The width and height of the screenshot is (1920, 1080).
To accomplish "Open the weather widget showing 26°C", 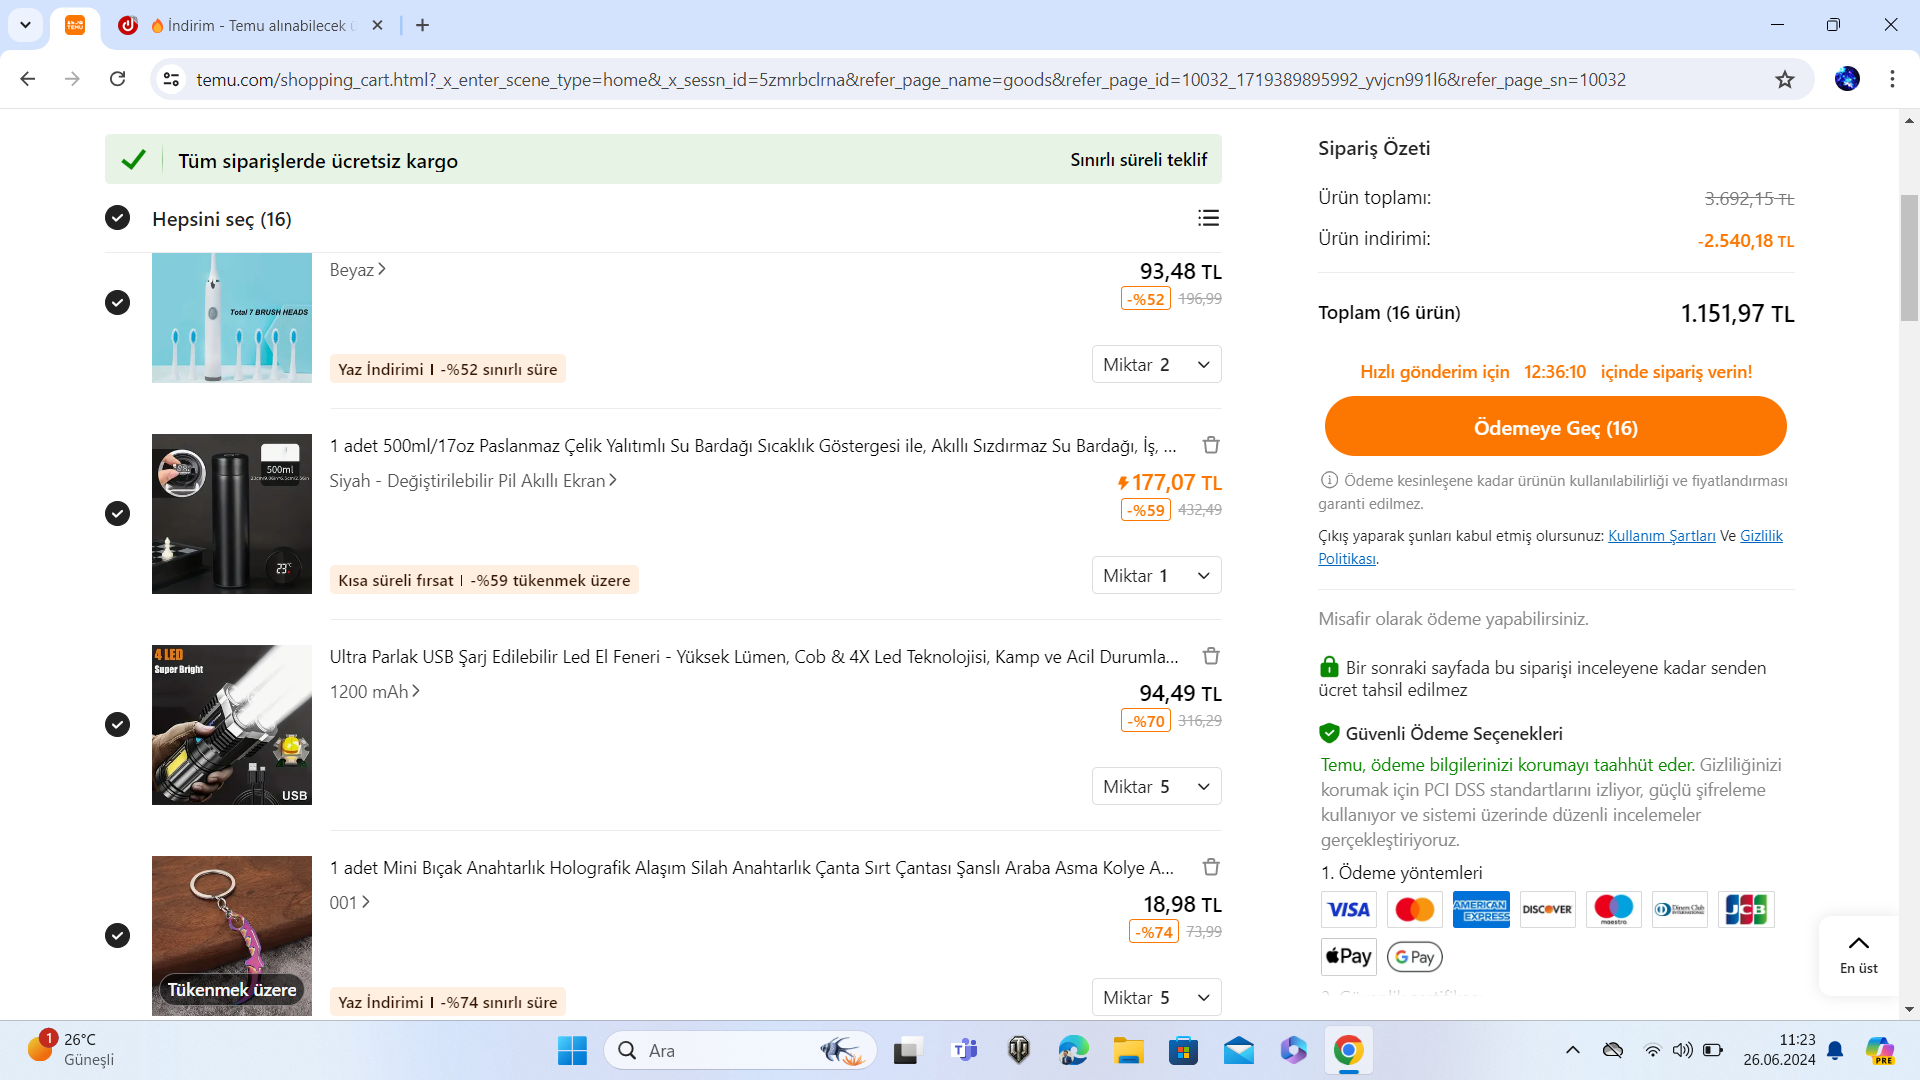I will click(70, 1050).
